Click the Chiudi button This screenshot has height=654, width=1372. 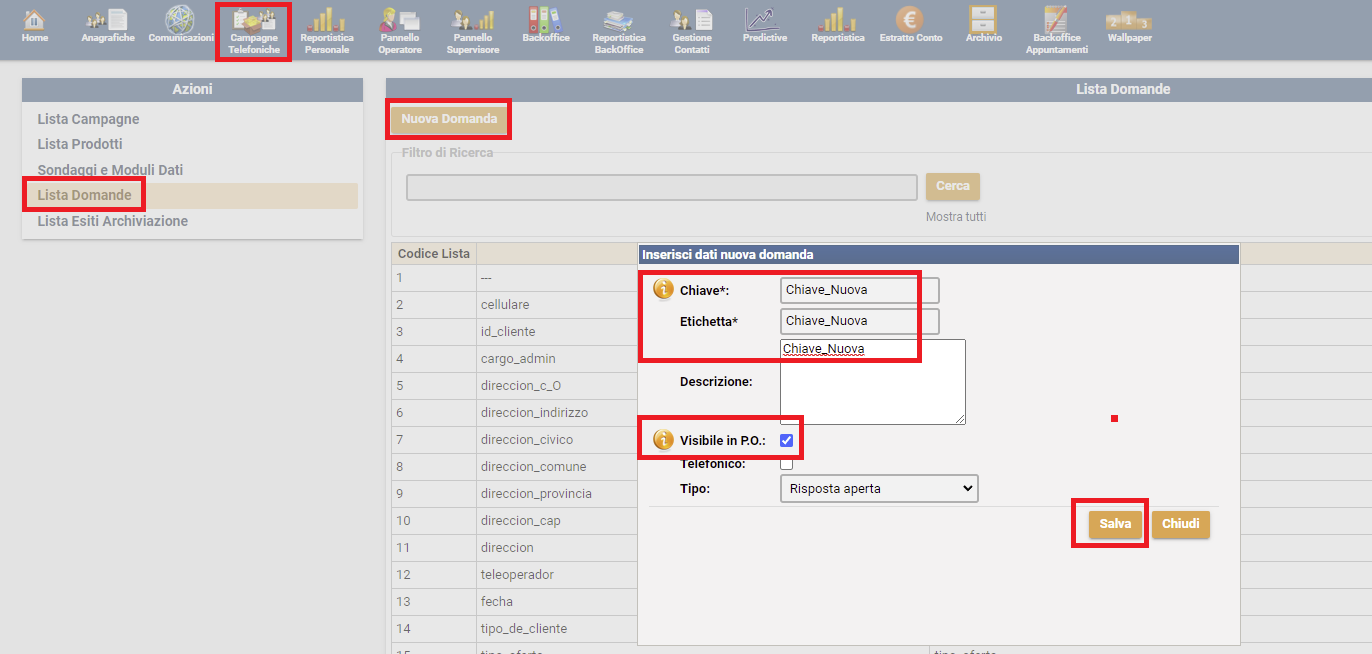(1180, 524)
